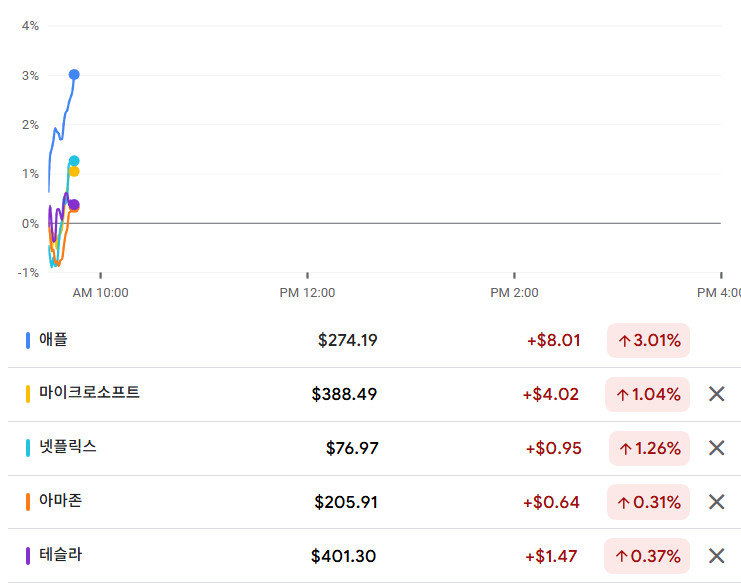
Task: Select Netflix's 1.26% change badge
Action: point(649,448)
